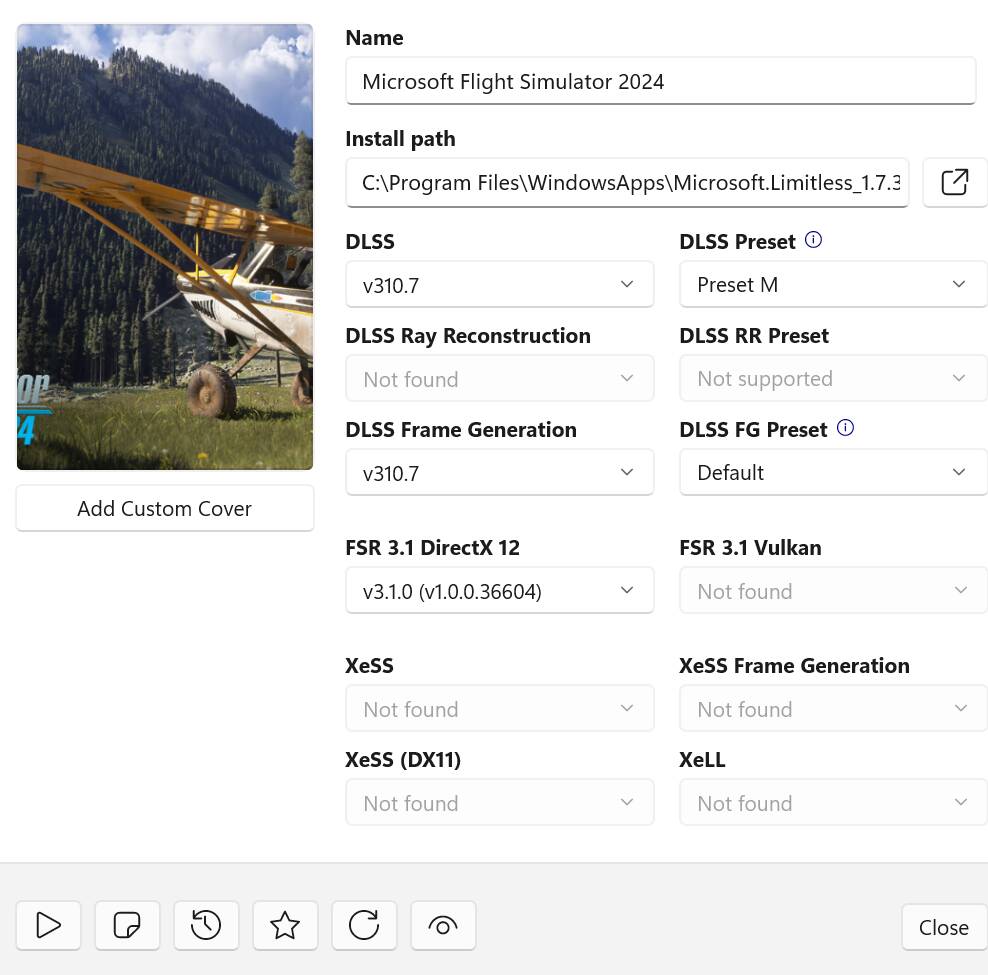
Task: Click the DLSS FG Preset info icon
Action: [x=845, y=428]
